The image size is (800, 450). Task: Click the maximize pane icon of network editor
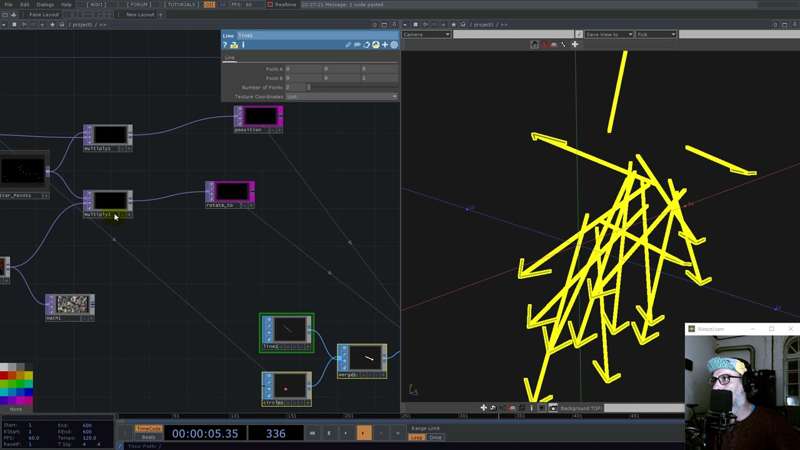pyautogui.click(x=384, y=24)
